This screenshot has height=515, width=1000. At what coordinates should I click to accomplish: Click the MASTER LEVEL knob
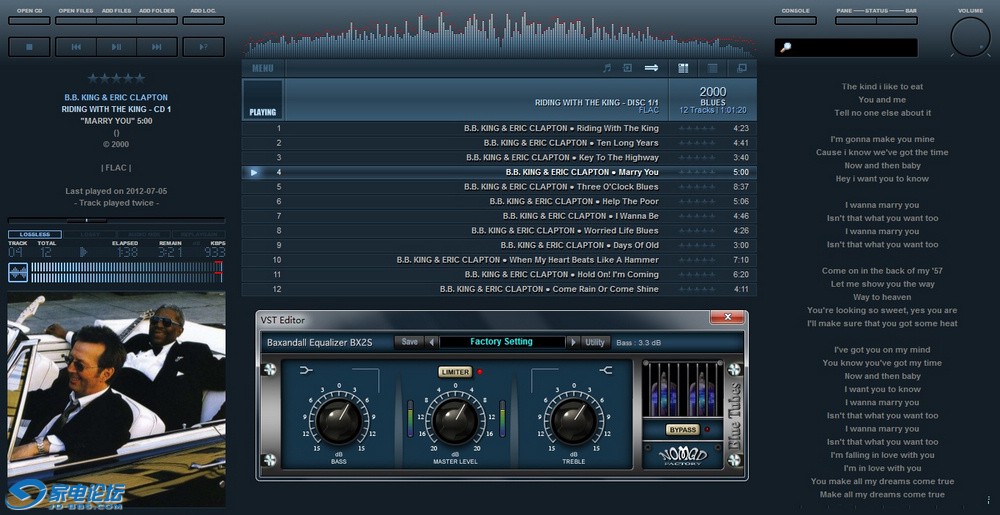pos(455,421)
